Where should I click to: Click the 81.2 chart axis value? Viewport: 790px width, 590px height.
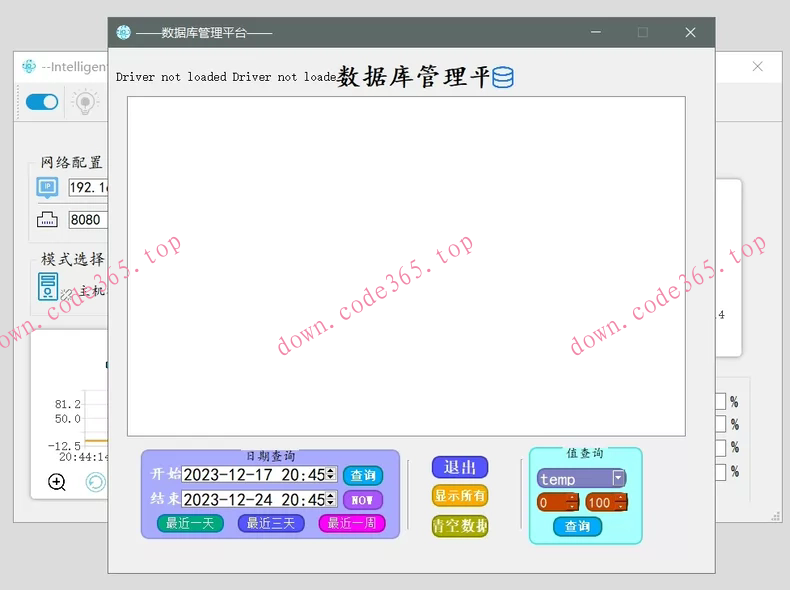coord(68,404)
